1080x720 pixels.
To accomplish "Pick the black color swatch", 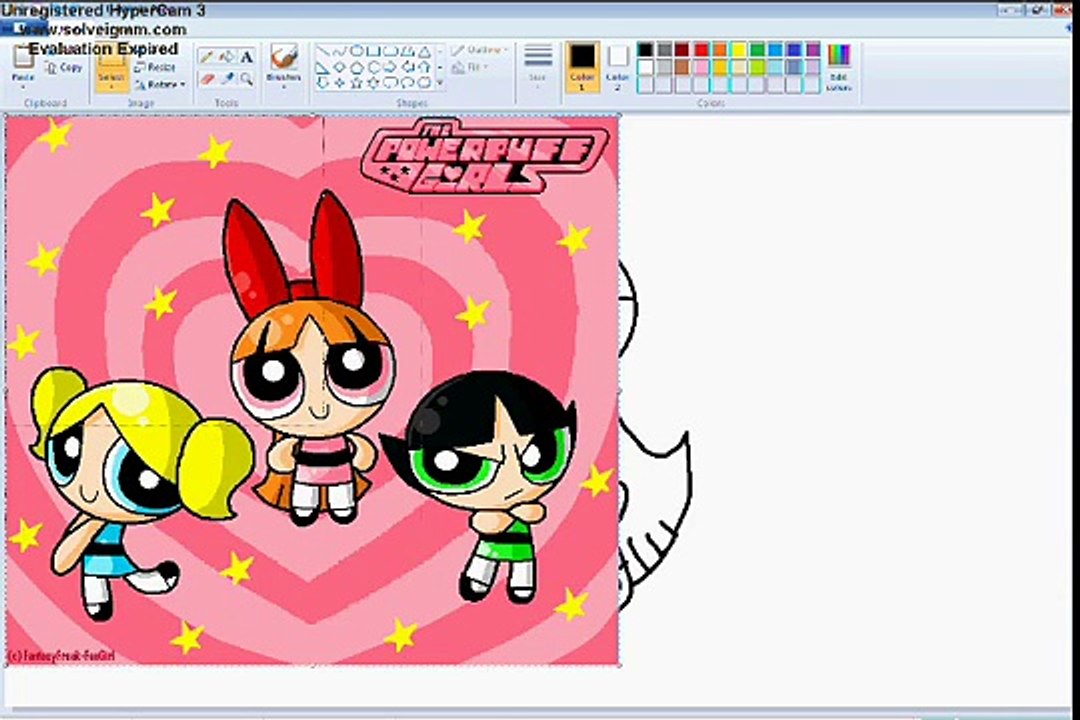I will click(645, 50).
